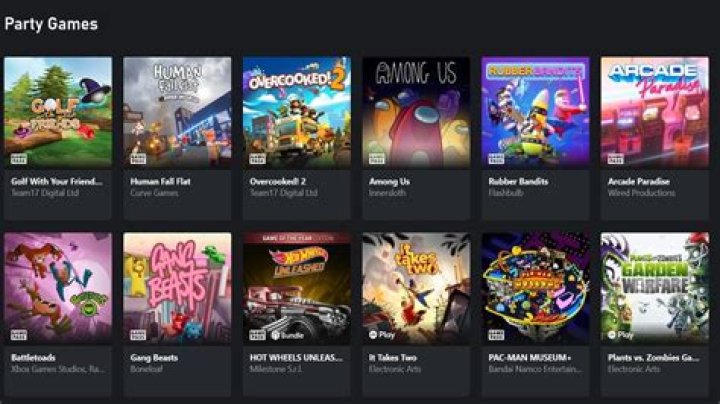Open Rubber Bandits game cover
The height and width of the screenshot is (404, 720).
(535, 112)
